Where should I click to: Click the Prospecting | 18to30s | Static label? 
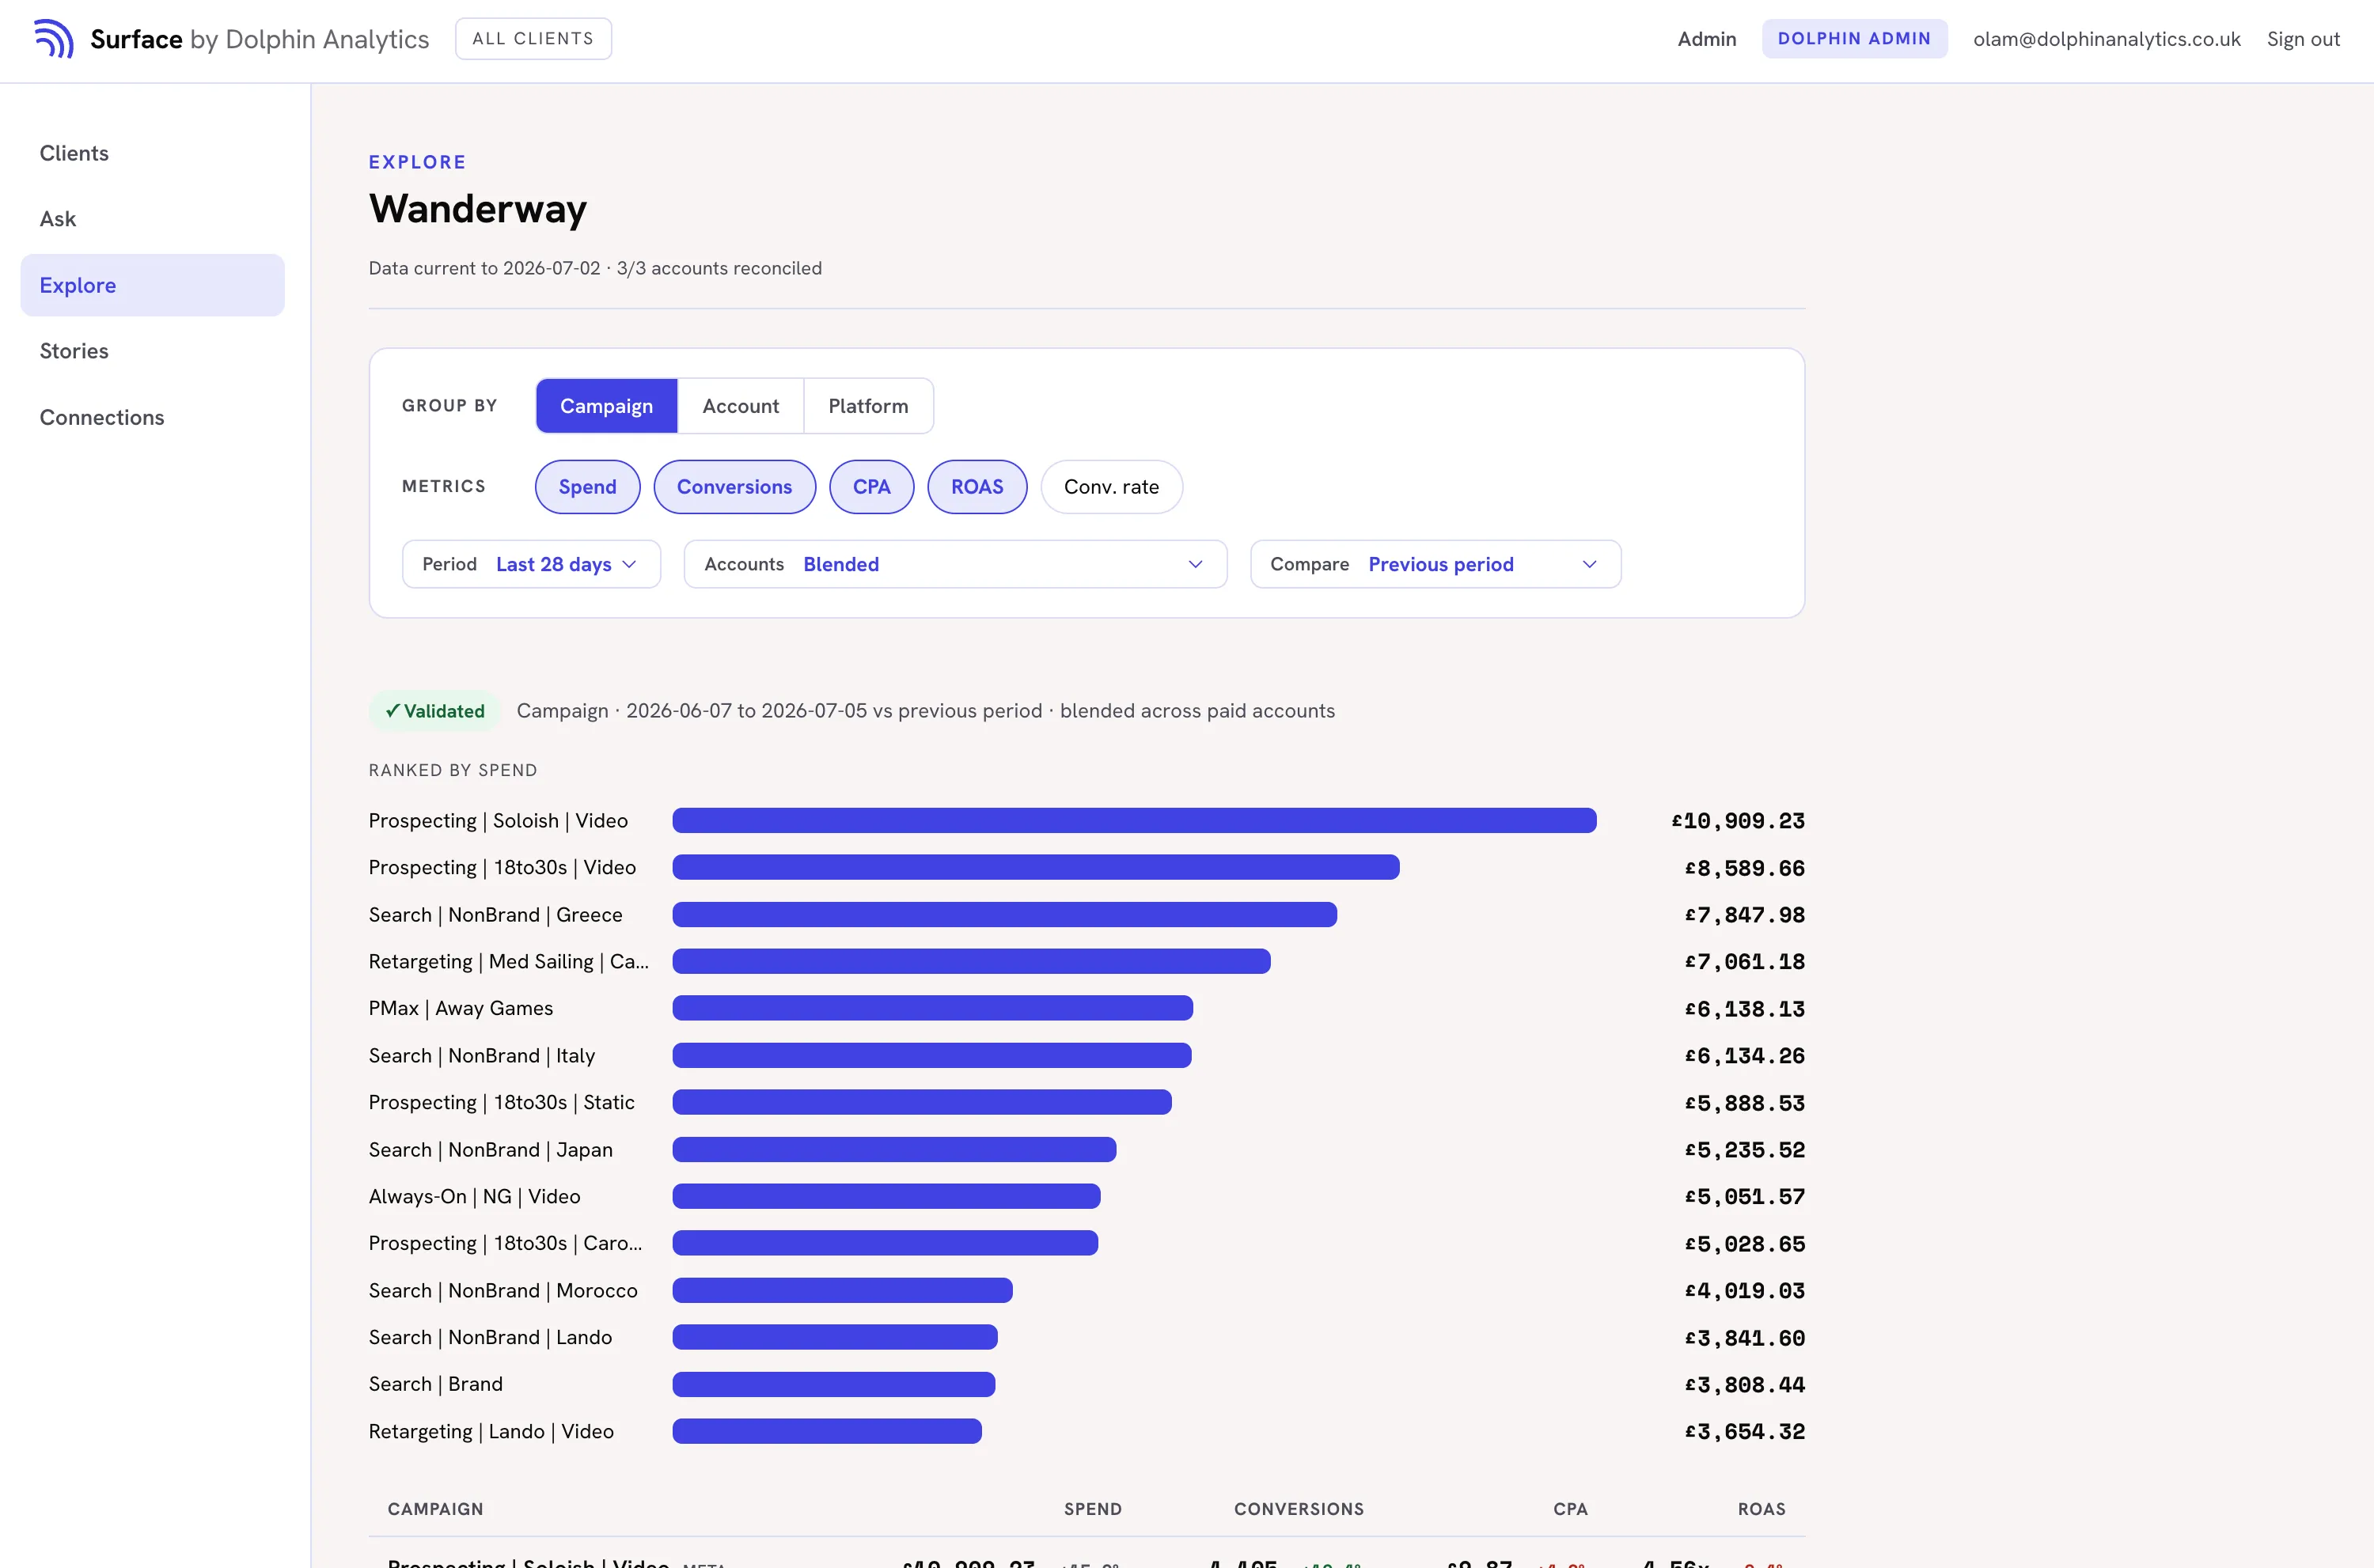[x=501, y=1103]
